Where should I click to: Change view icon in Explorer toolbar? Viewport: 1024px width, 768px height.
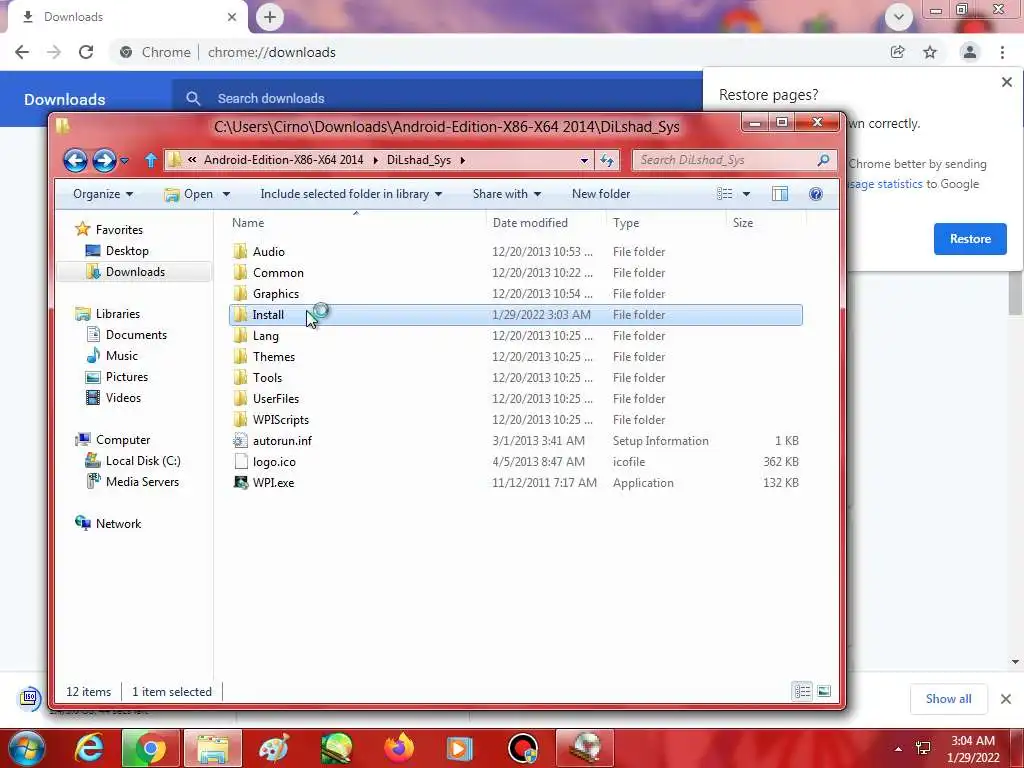tap(724, 194)
